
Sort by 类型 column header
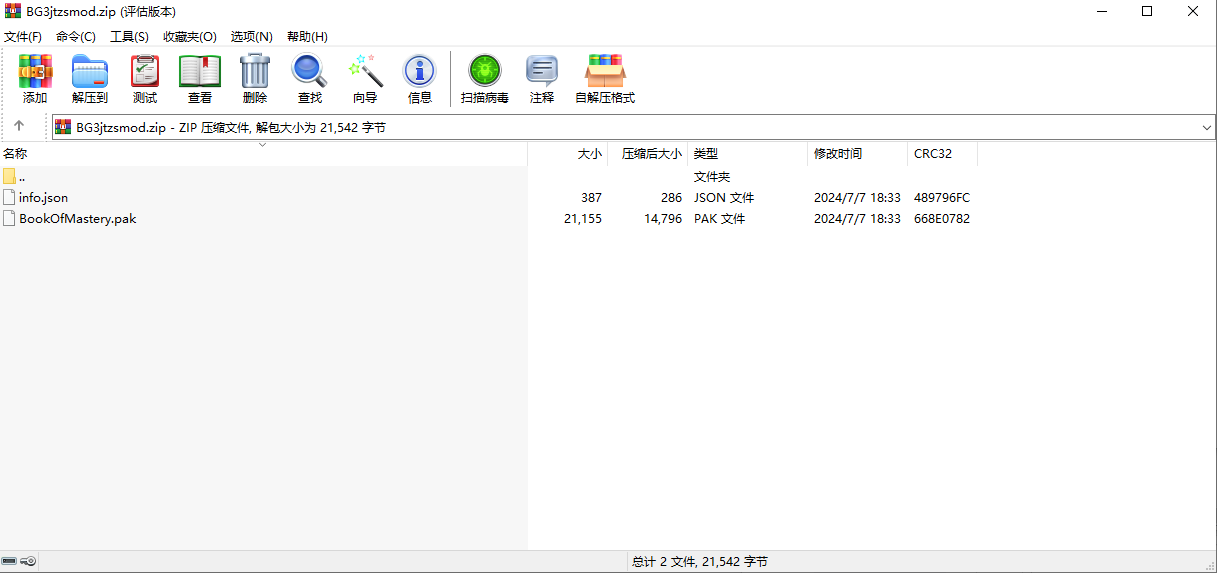(747, 154)
